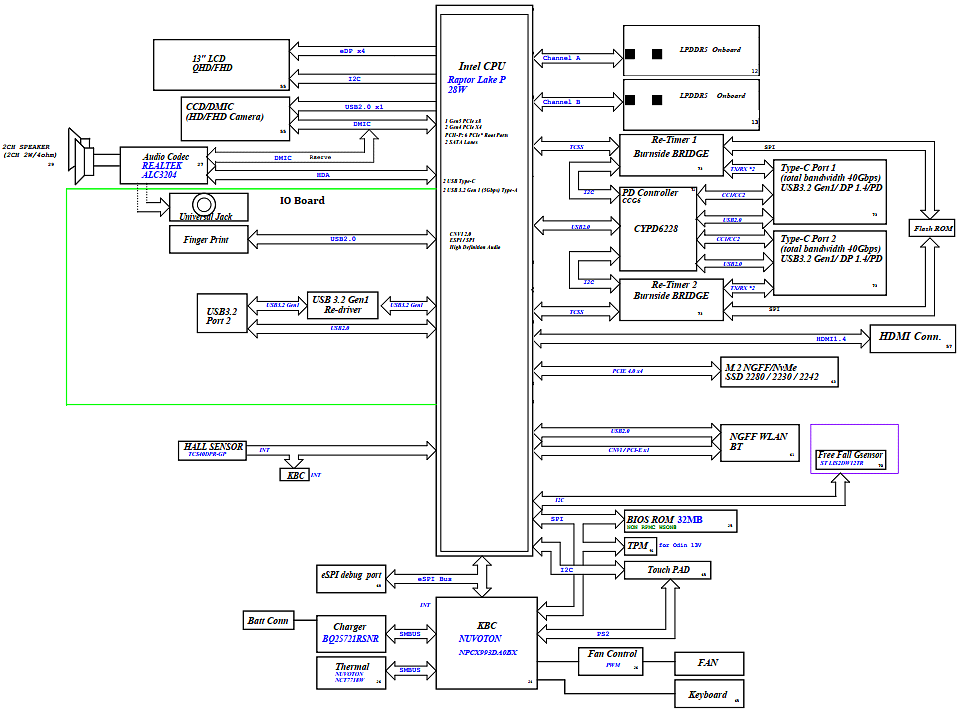
Task: Click the Keyboard block
Action: pos(709,694)
